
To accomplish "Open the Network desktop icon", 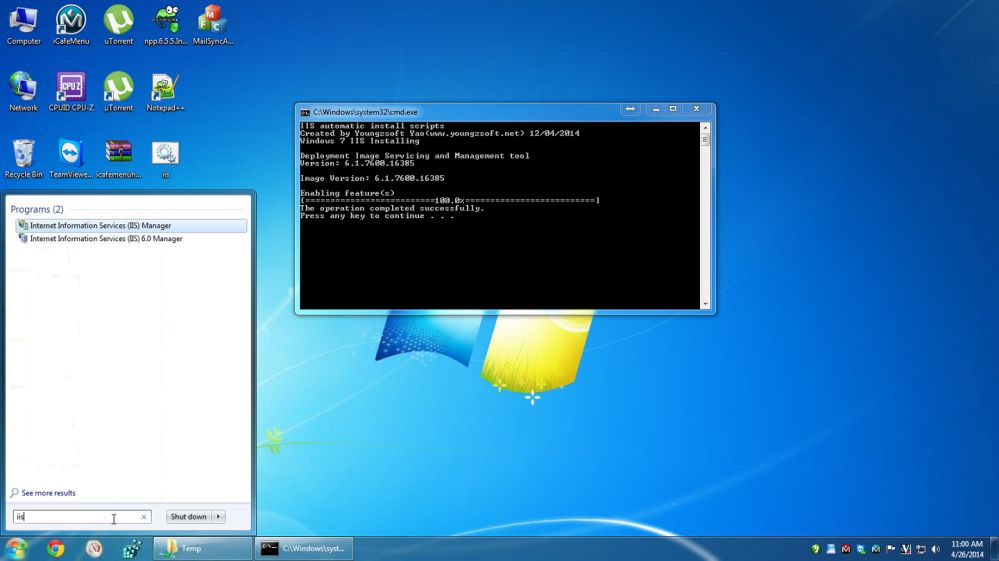I will coord(24,92).
